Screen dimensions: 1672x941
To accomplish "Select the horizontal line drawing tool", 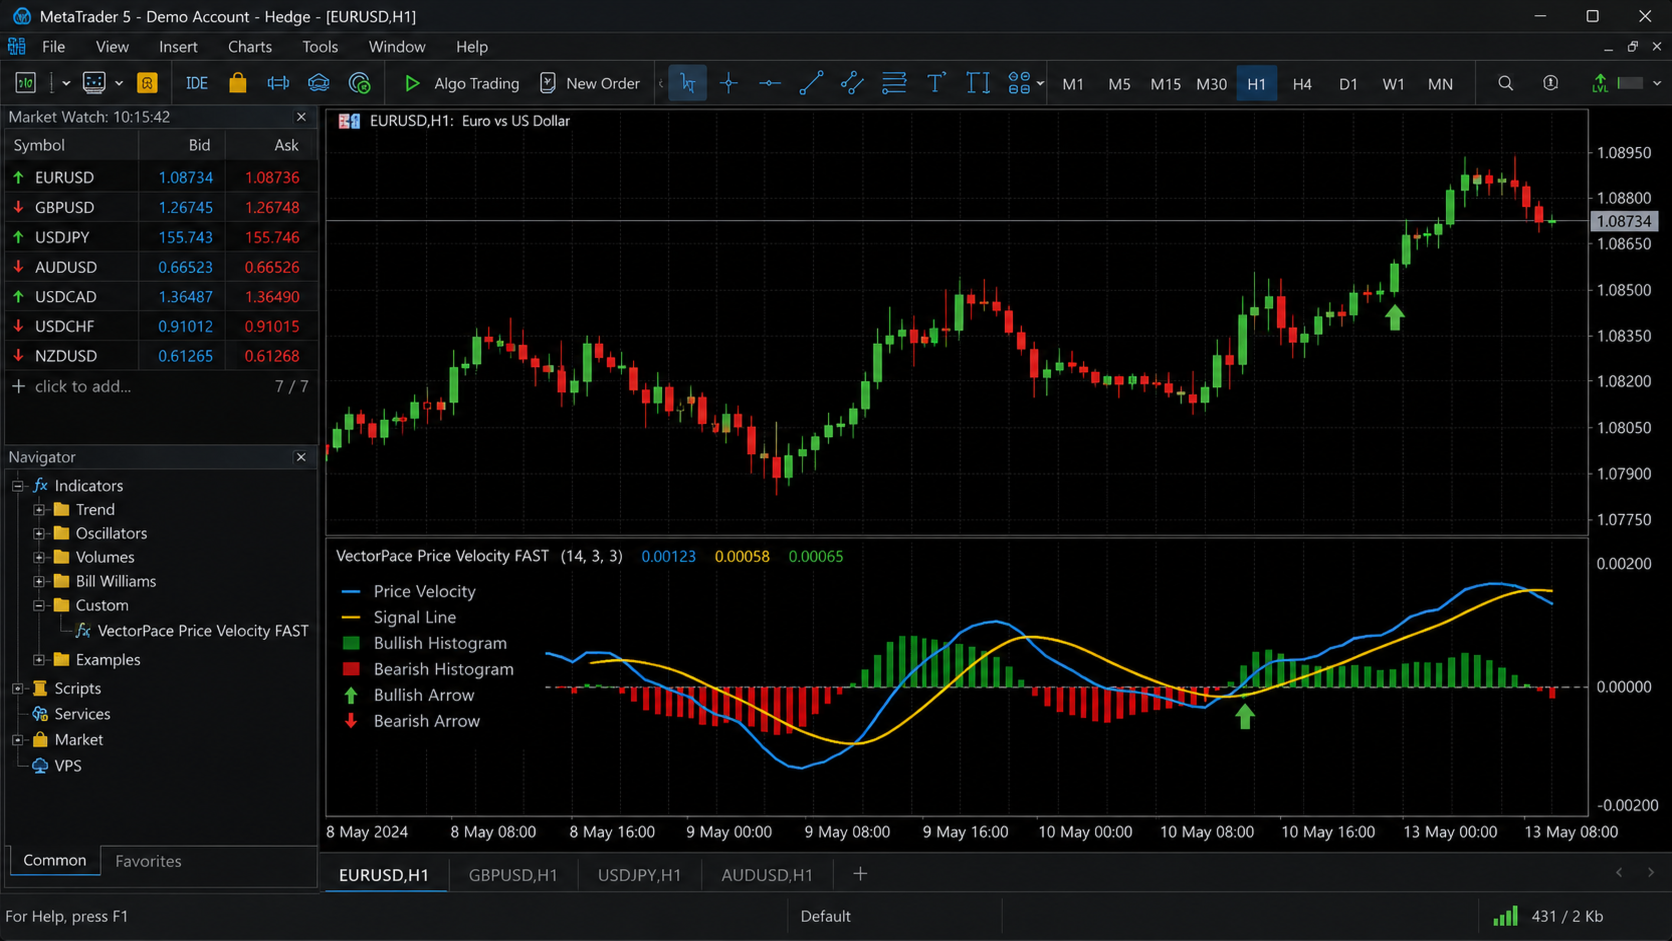I will point(770,84).
